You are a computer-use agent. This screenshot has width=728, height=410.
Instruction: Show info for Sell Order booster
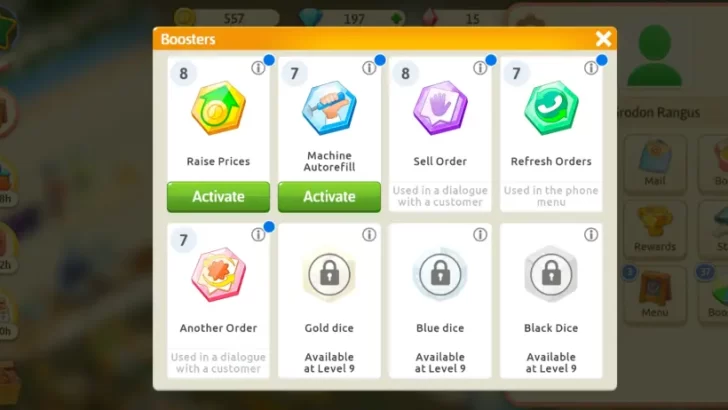(480, 68)
